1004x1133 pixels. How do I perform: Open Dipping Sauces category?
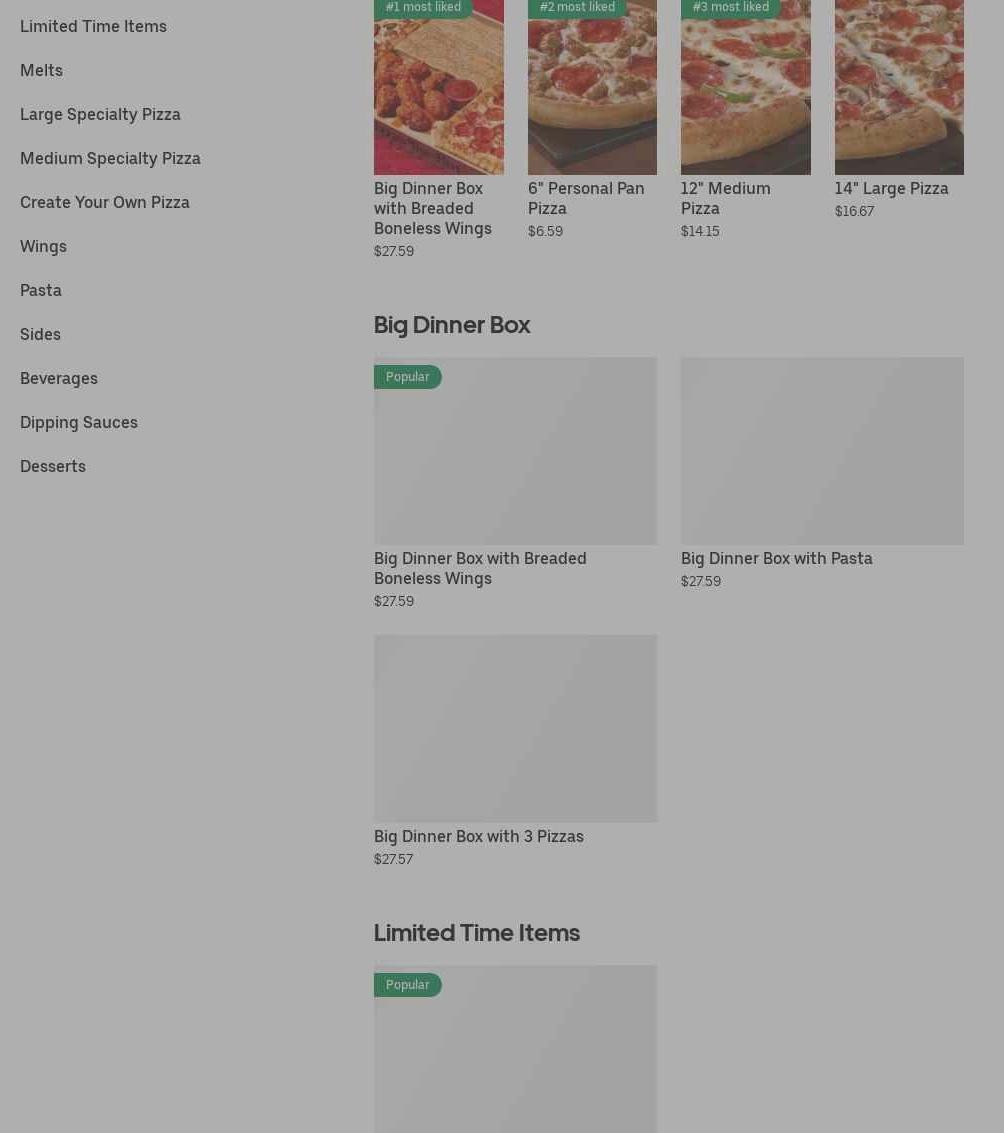pos(79,422)
